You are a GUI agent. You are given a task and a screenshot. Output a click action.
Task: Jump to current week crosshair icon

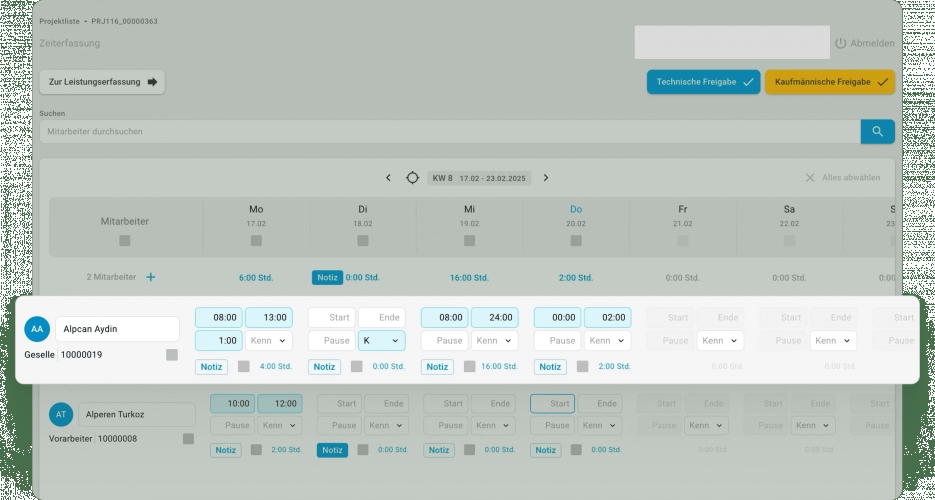pos(412,178)
